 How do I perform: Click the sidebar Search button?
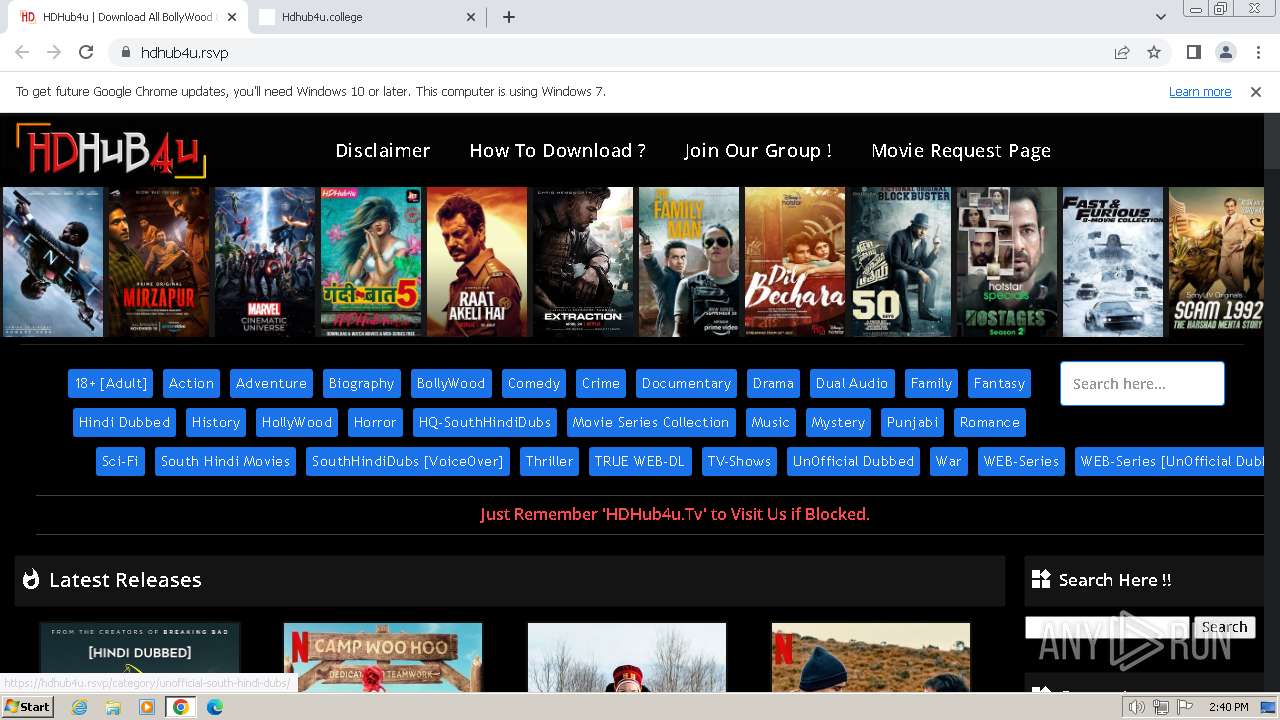[1224, 627]
